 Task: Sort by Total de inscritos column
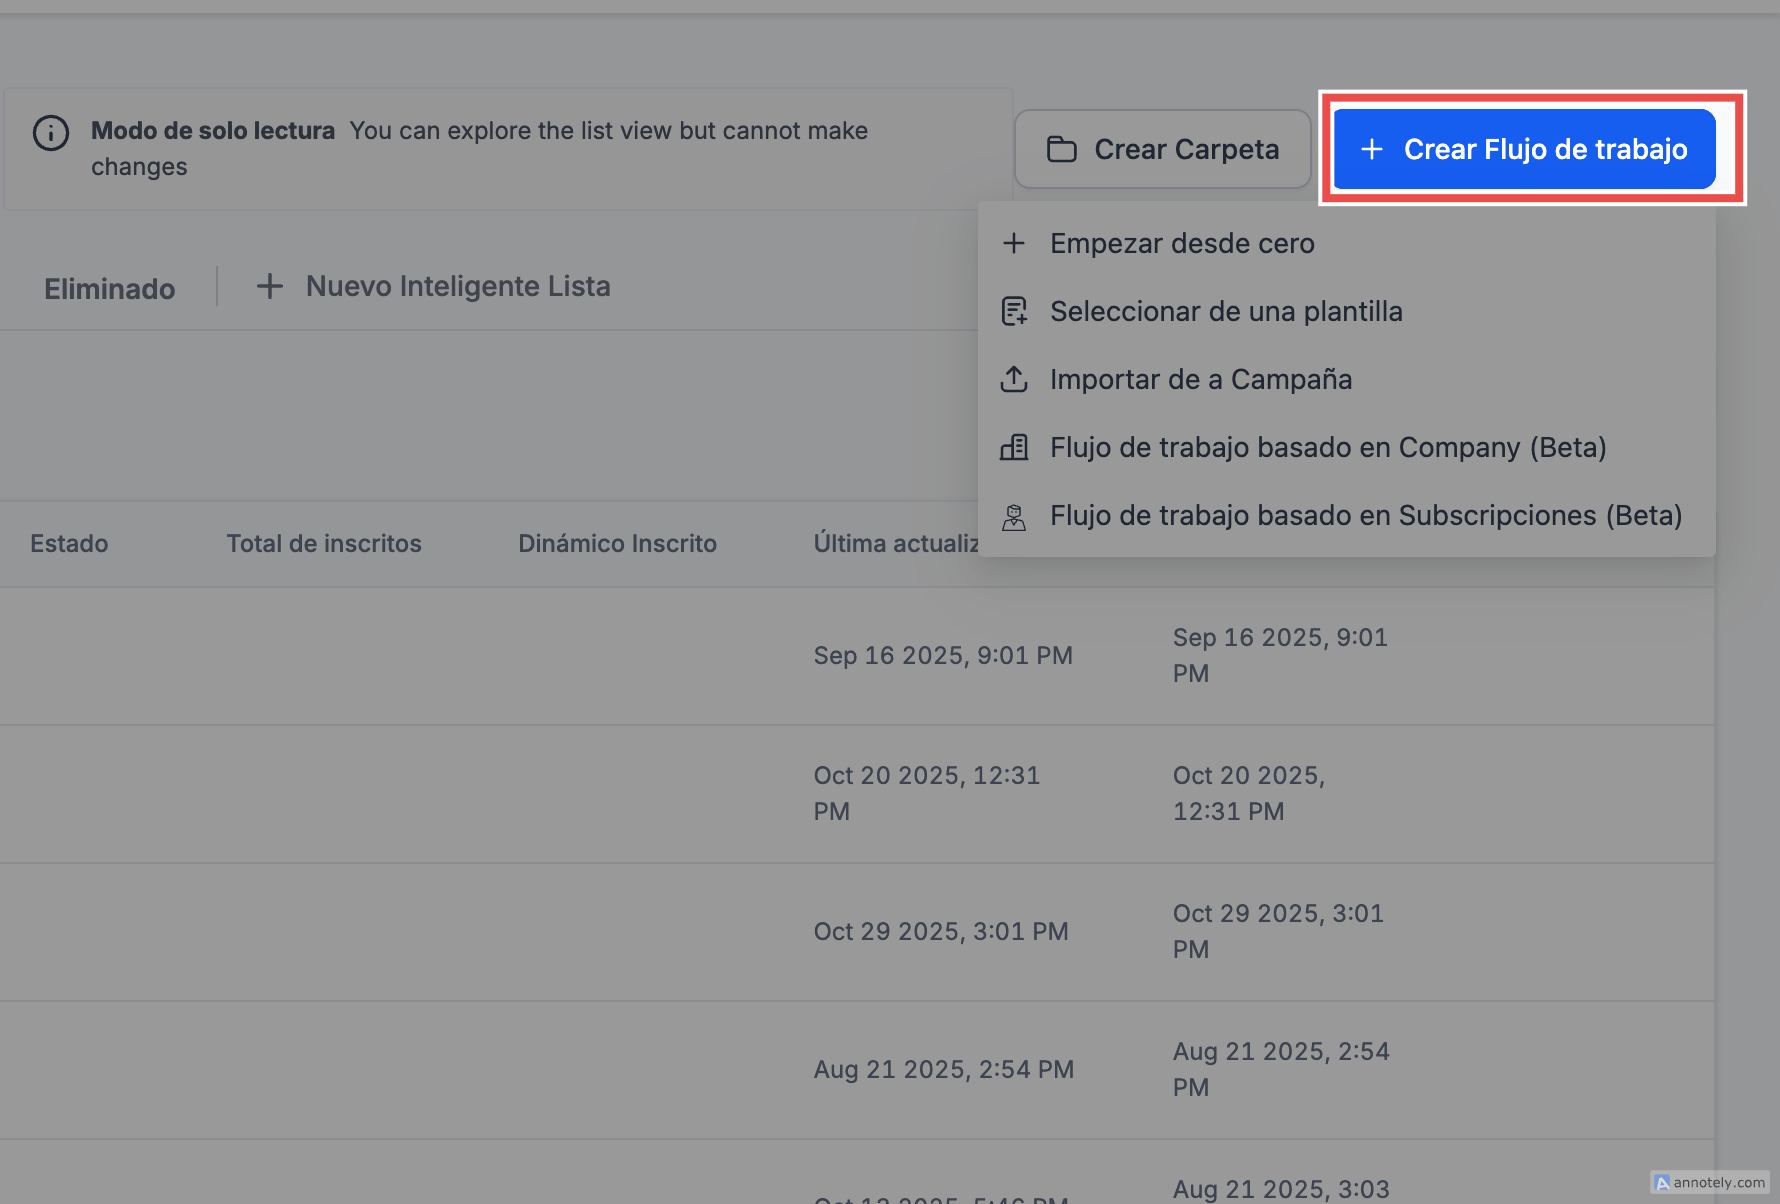[x=323, y=543]
